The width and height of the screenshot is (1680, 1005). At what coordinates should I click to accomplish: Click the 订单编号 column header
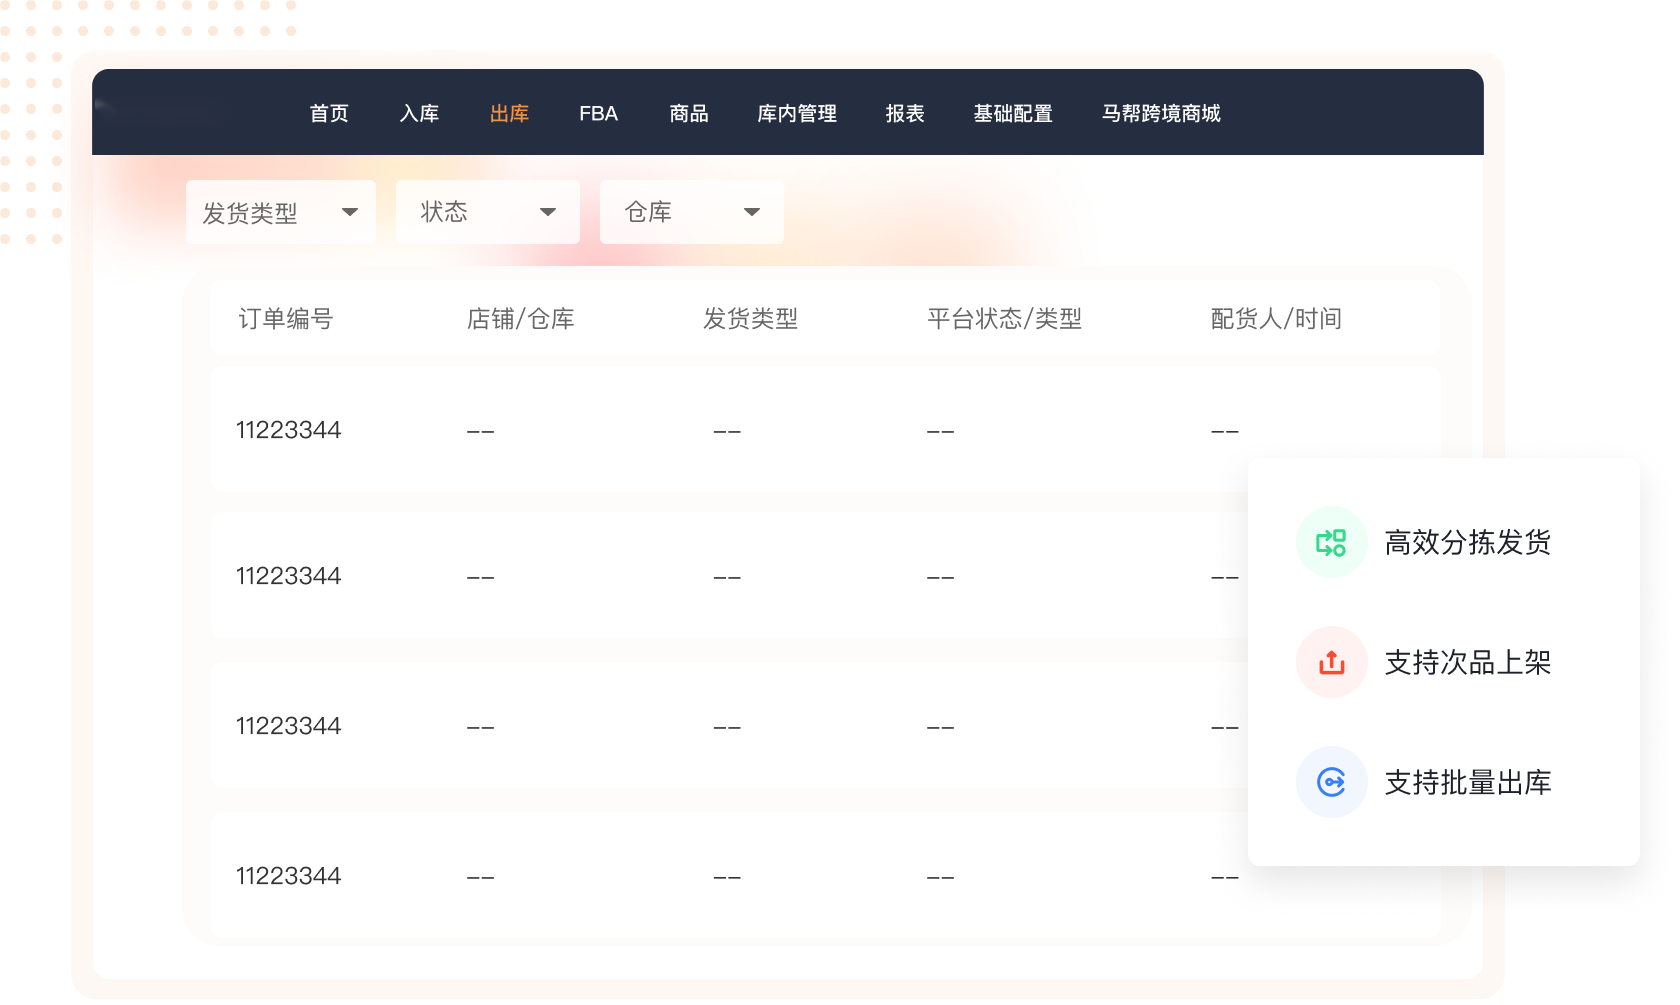click(x=285, y=319)
